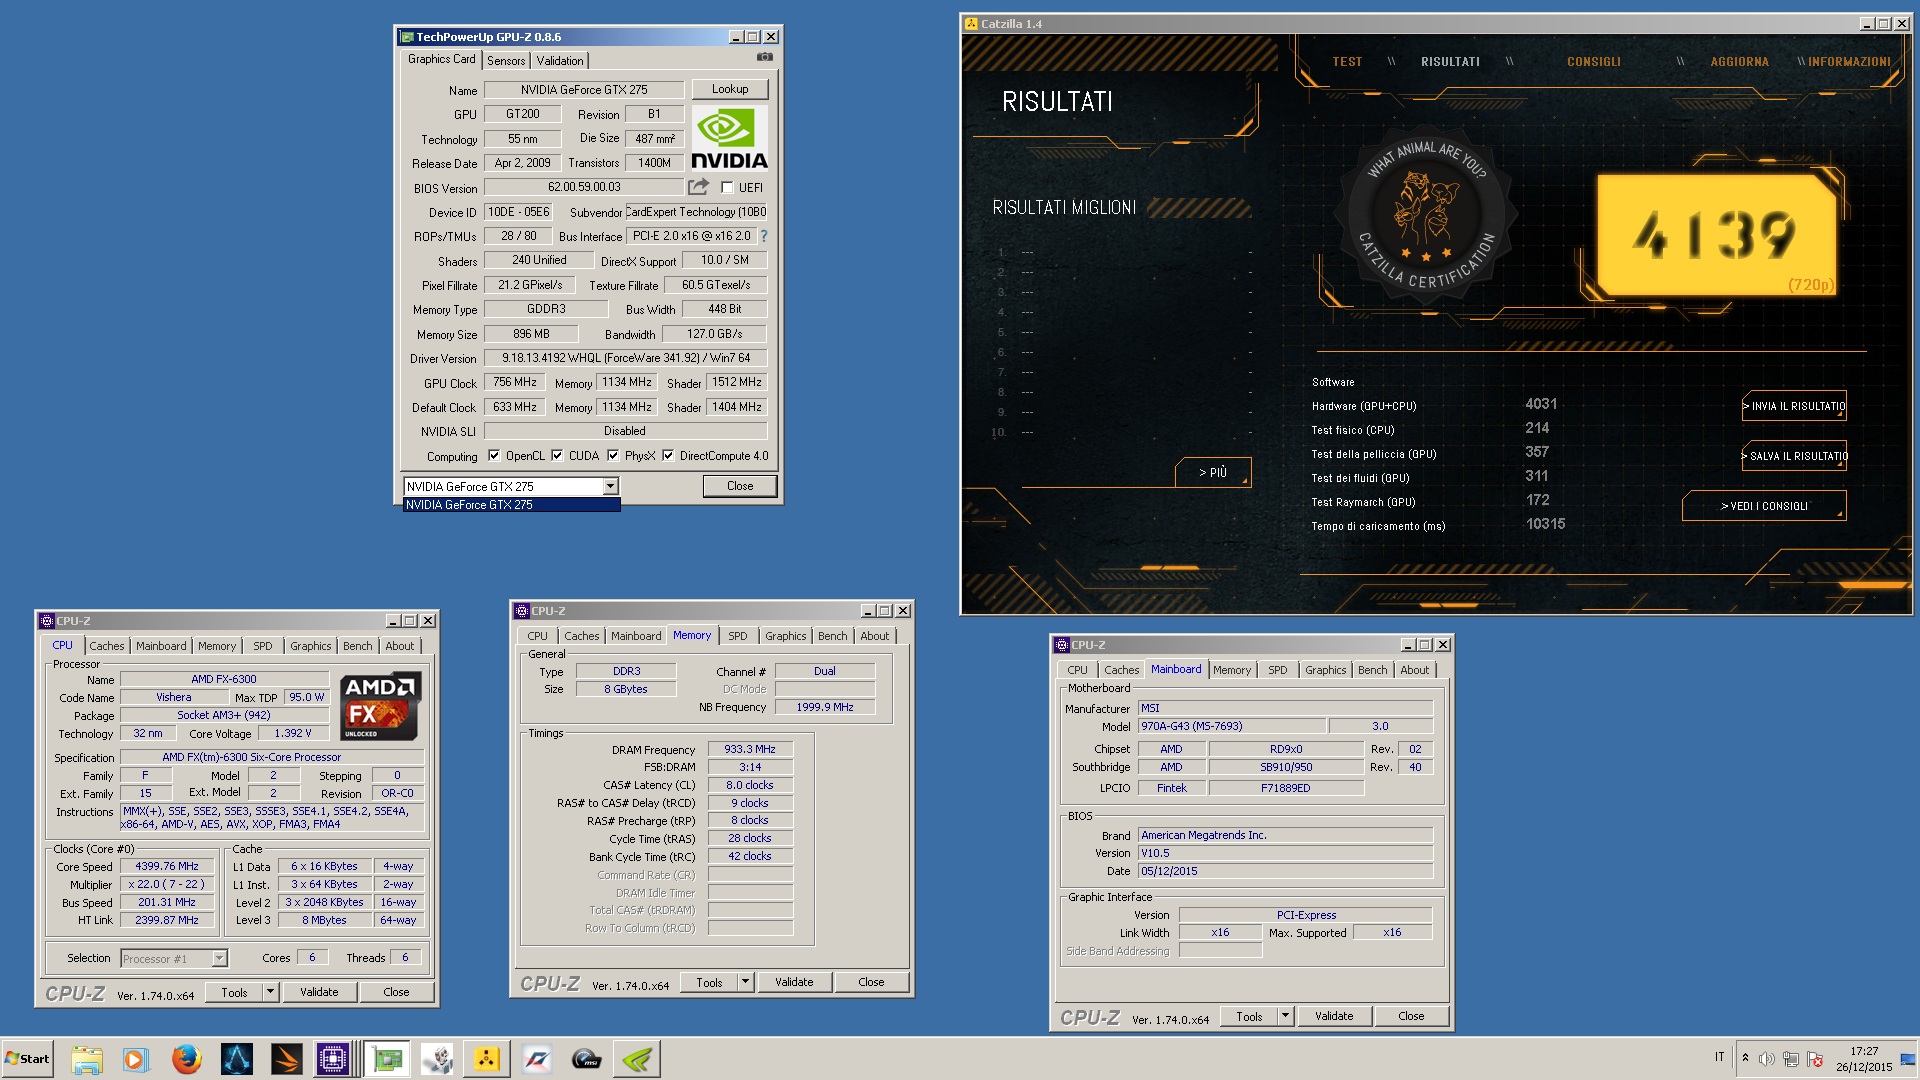Click the Lookup button in GPU-Z
This screenshot has width=1920, height=1080.
tap(730, 89)
